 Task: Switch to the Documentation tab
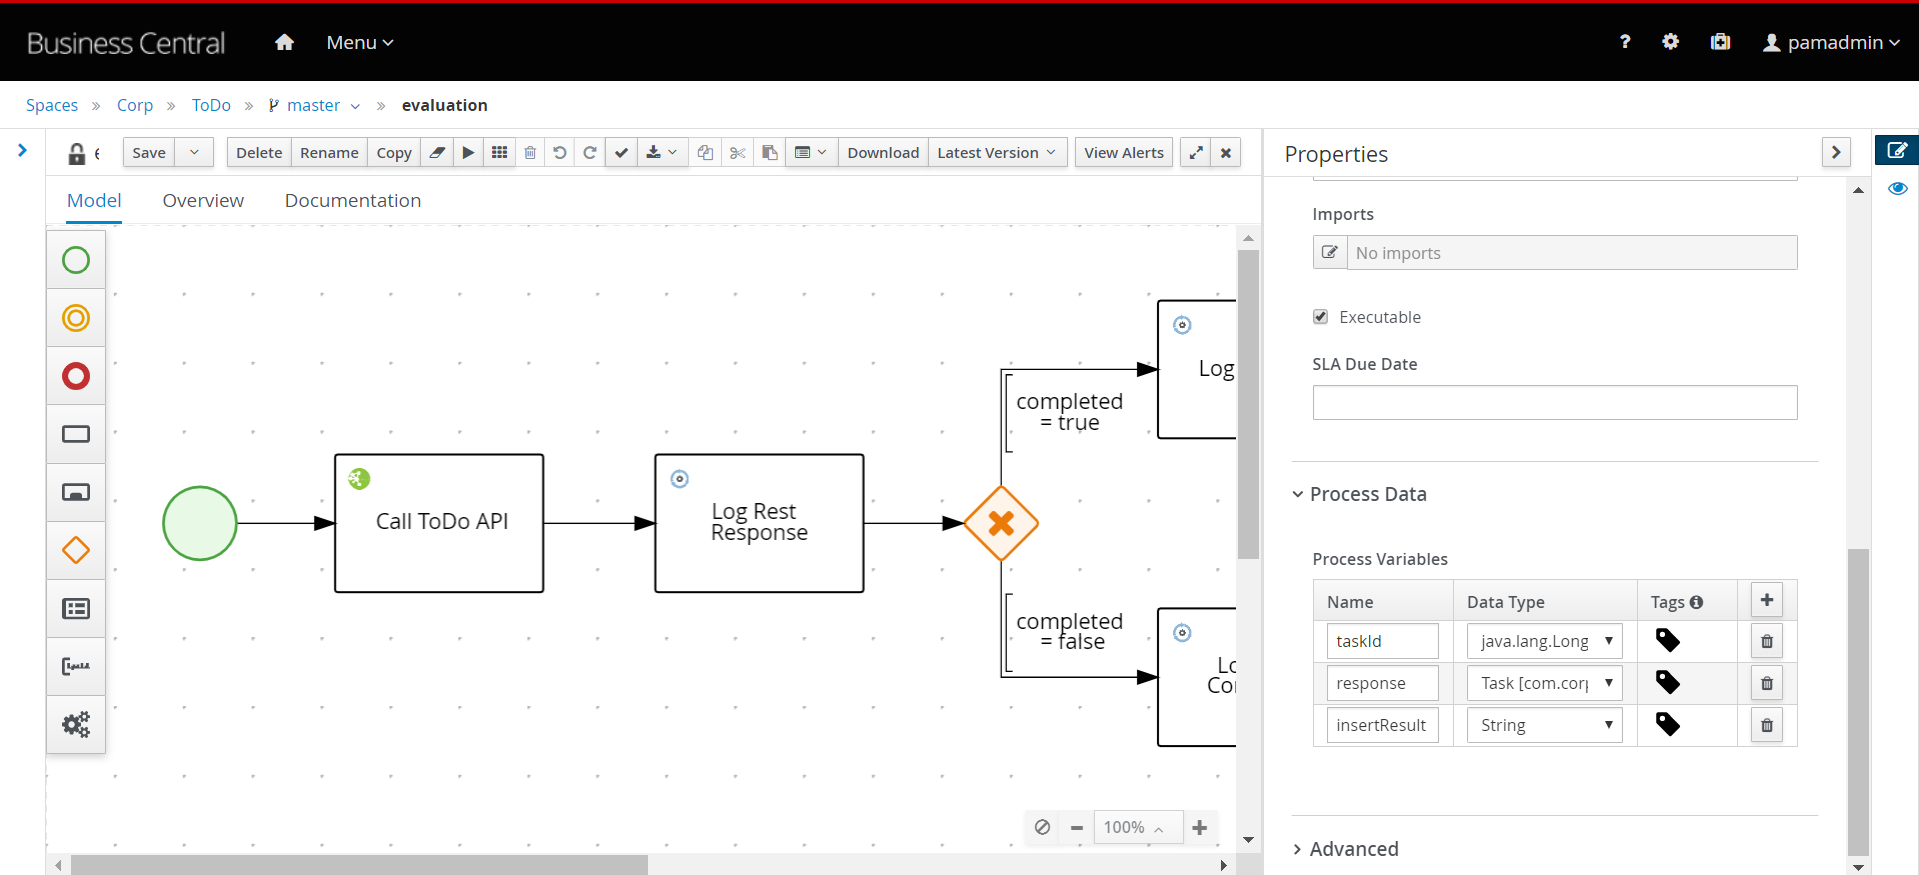tap(353, 201)
